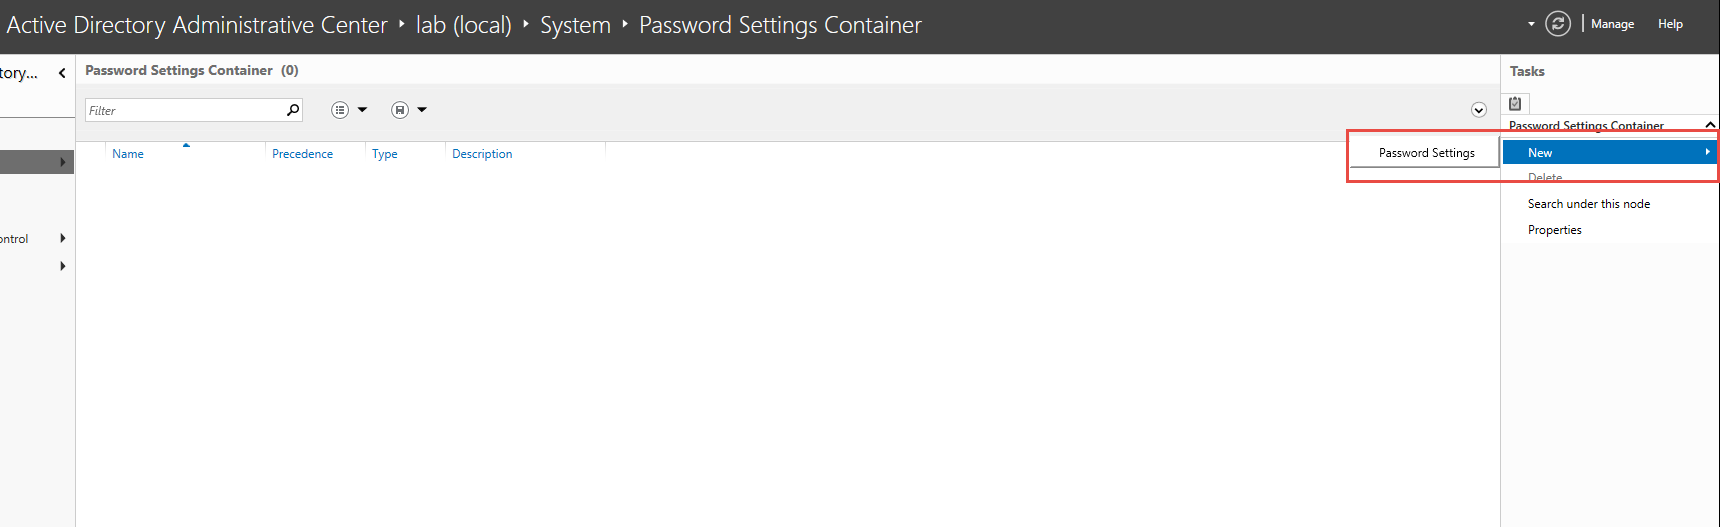Open navigation history dropdown near refresh
The height and width of the screenshot is (527, 1720).
pyautogui.click(x=1531, y=24)
